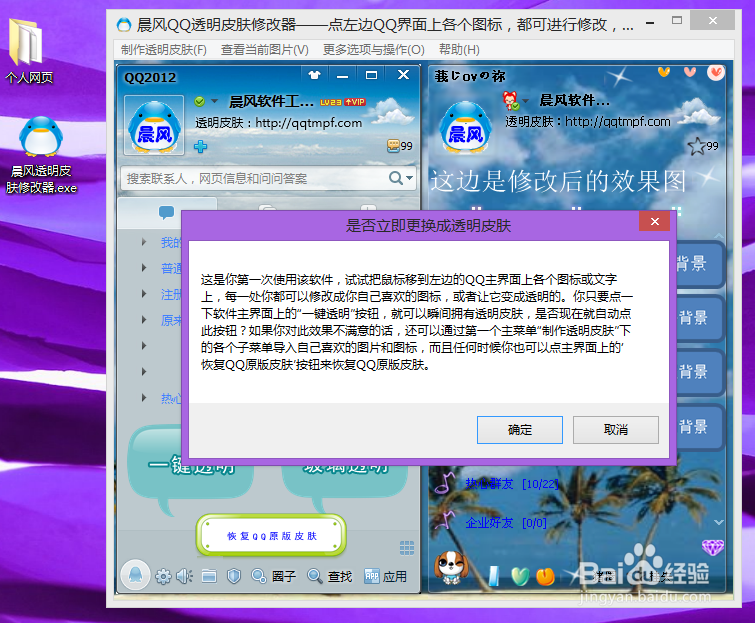Open the status dropdown arrow beside green check

215,101
